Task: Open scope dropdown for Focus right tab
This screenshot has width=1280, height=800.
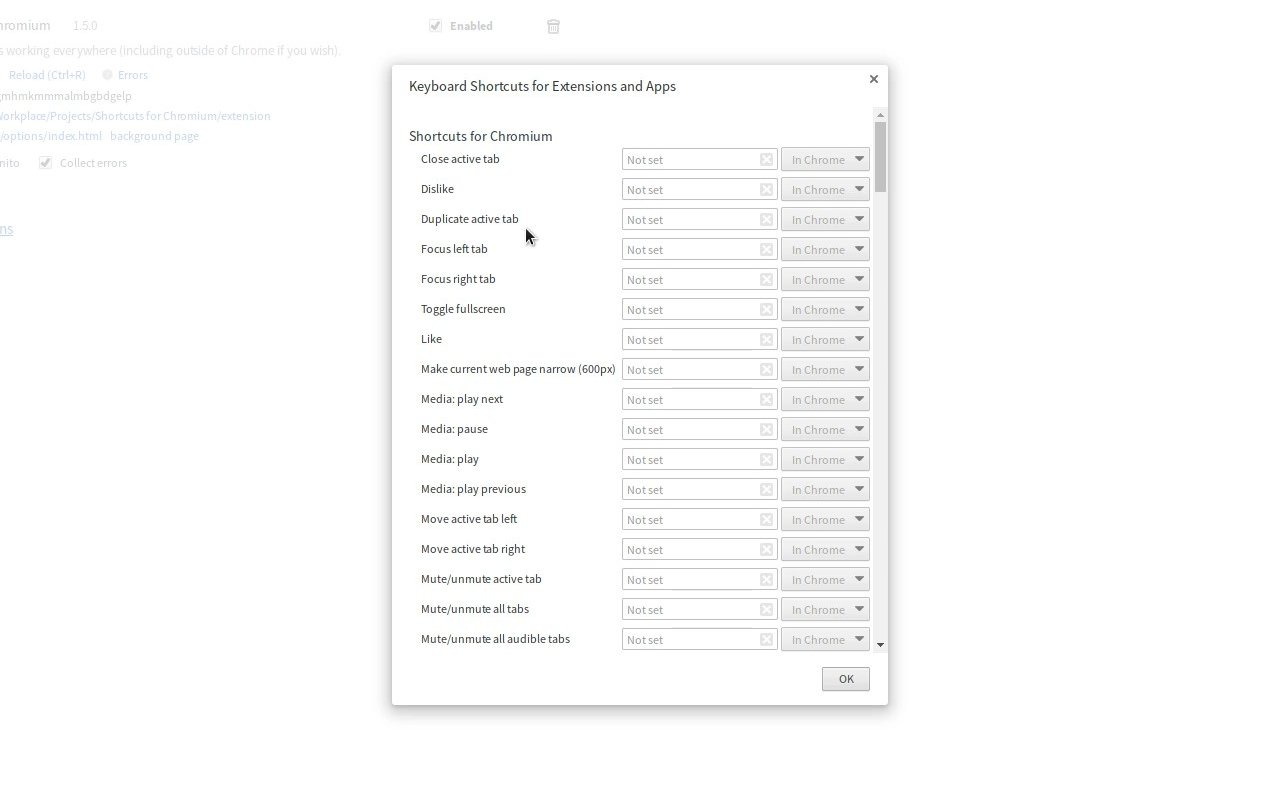Action: (x=825, y=280)
